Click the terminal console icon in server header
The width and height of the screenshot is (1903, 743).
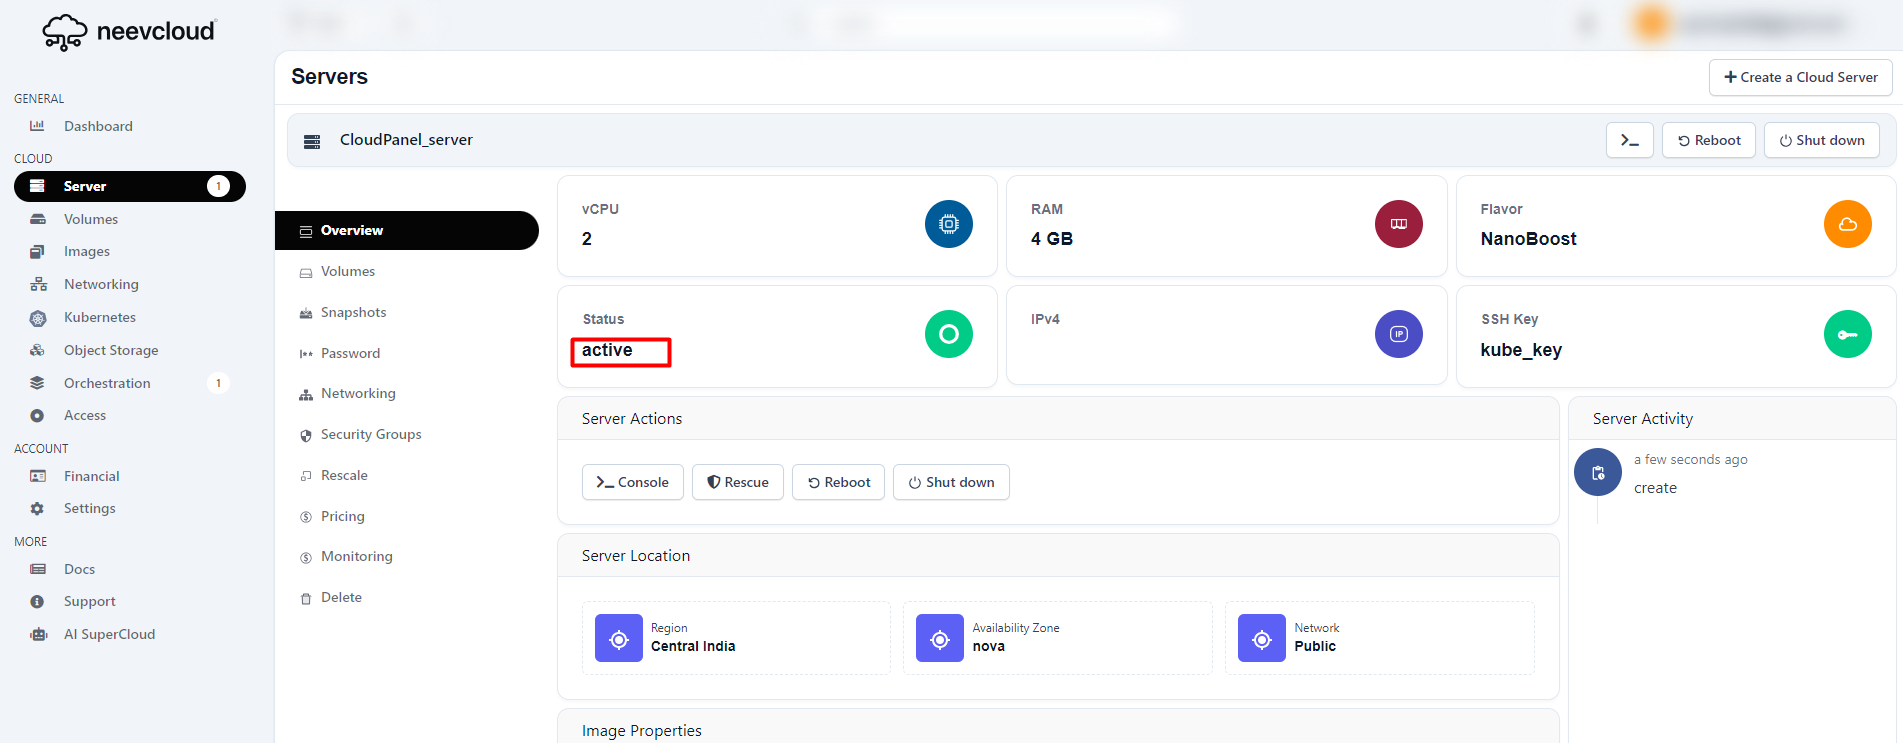1629,140
